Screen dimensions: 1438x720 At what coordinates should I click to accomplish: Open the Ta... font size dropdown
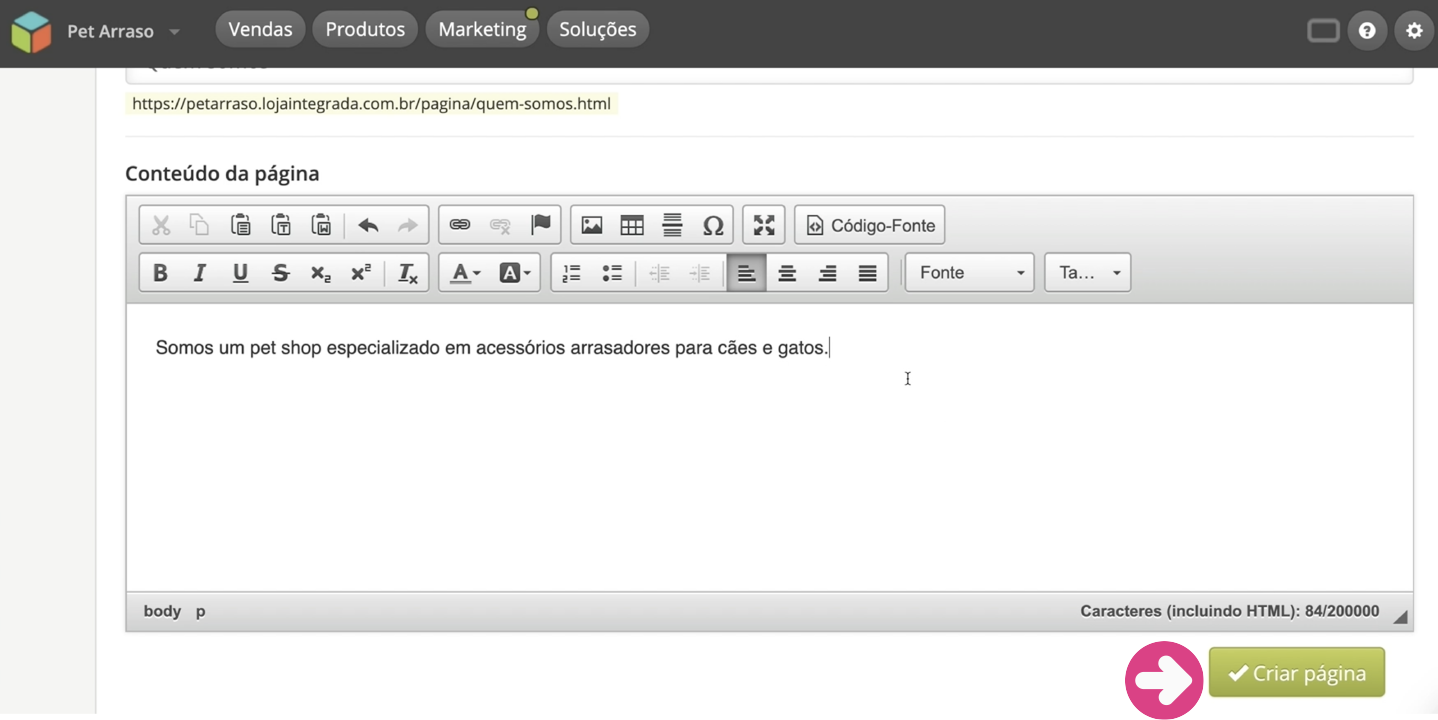(x=1087, y=272)
